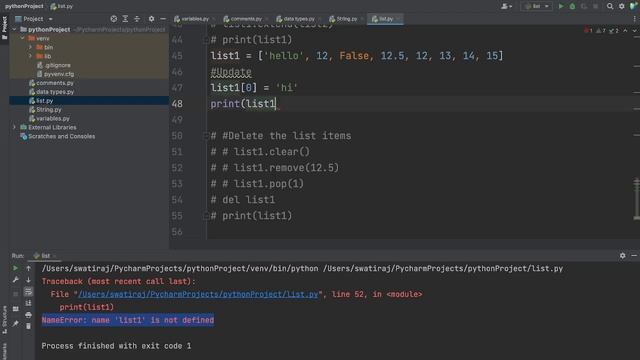
Task: Open Search Everywhere magnifier icon
Action: pyautogui.click(x=610, y=6)
